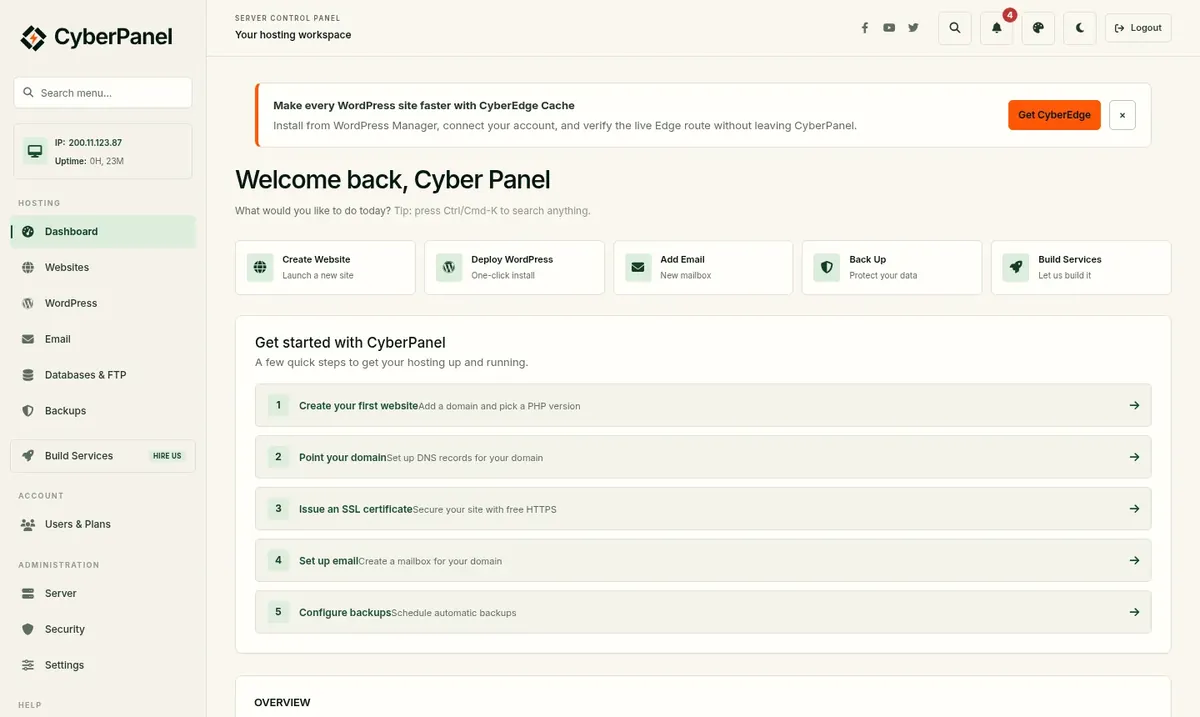
Task: Open the Twitter social icon
Action: point(913,28)
